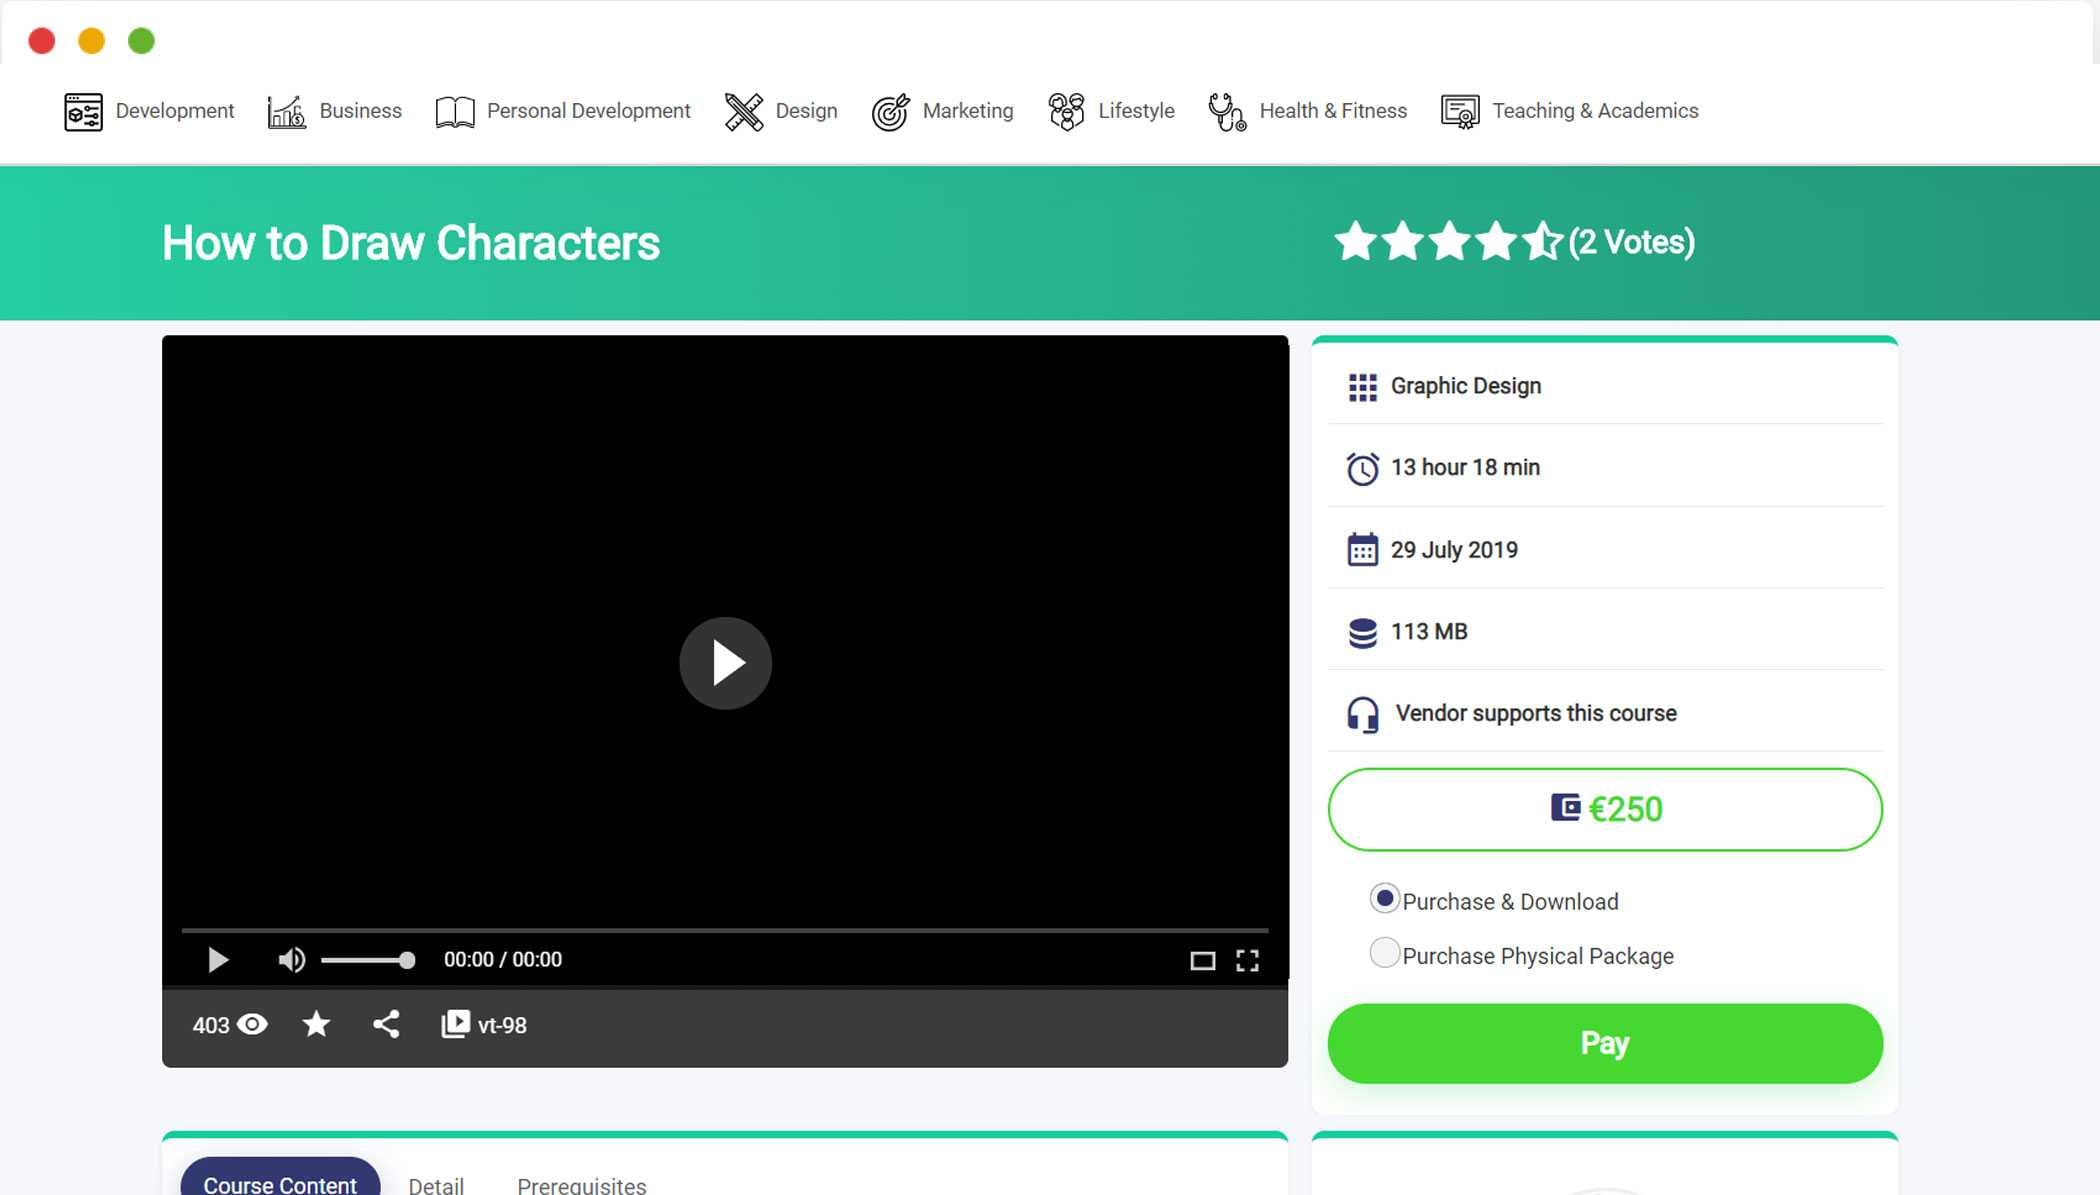Open the Personal Development menu label
Viewport: 2100px width, 1195px height.
point(588,111)
